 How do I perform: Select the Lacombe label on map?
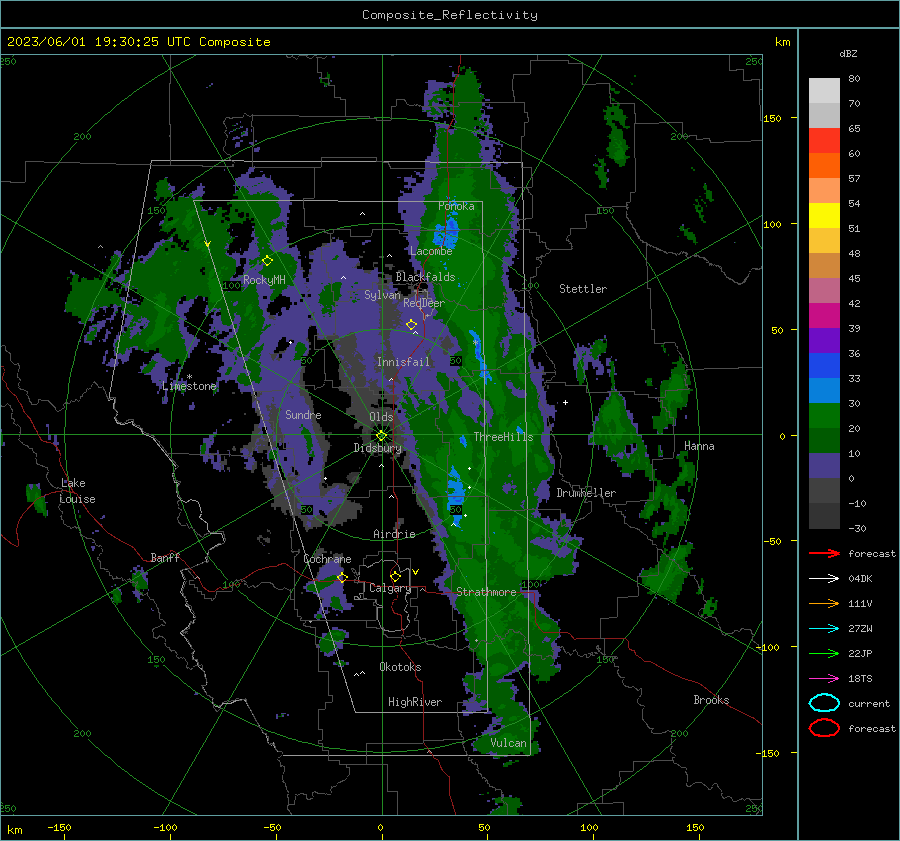pyautogui.click(x=431, y=251)
